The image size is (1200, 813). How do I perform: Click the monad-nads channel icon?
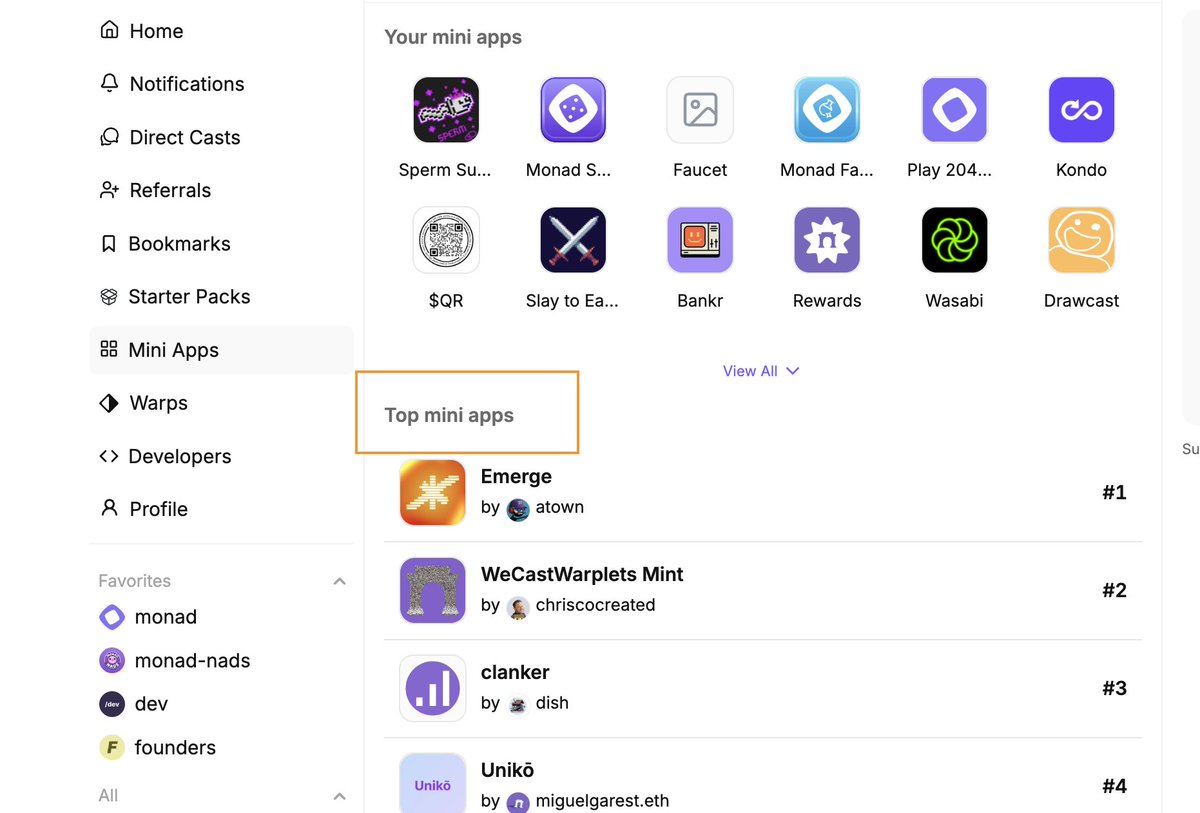(112, 660)
